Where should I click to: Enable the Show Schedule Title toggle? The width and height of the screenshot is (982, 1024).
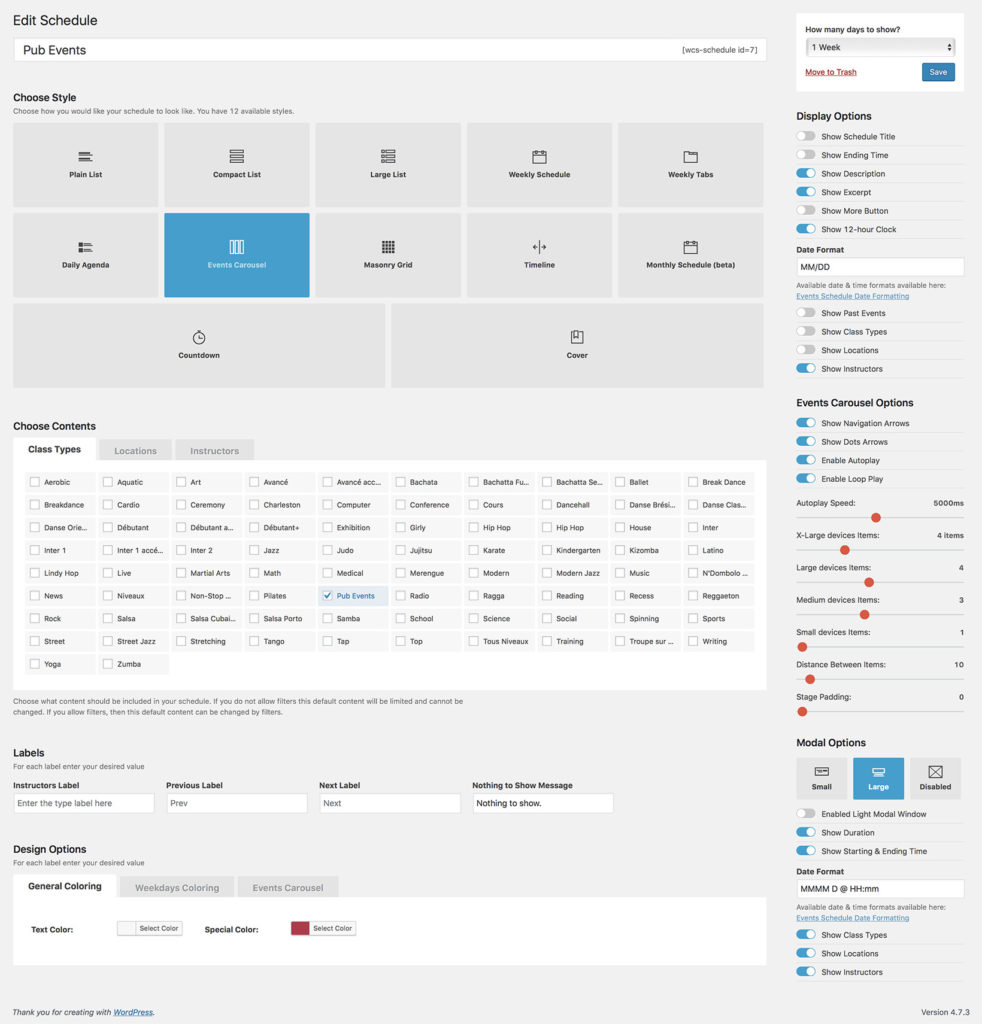tap(806, 137)
